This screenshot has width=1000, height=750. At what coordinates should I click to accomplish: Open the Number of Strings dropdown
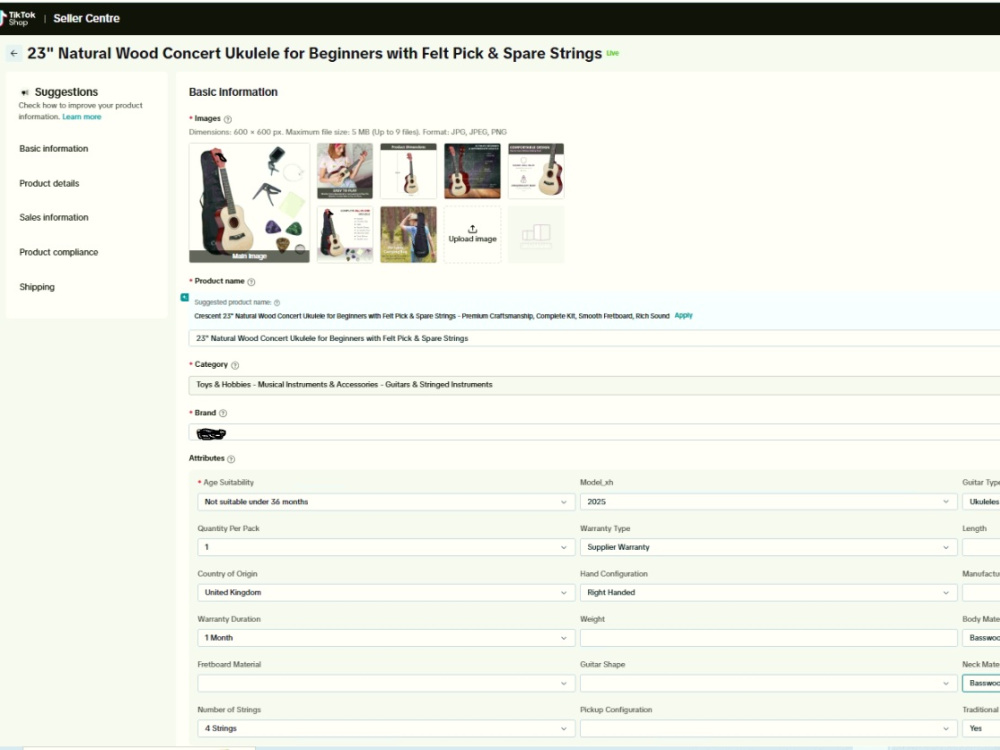pyautogui.click(x=386, y=728)
